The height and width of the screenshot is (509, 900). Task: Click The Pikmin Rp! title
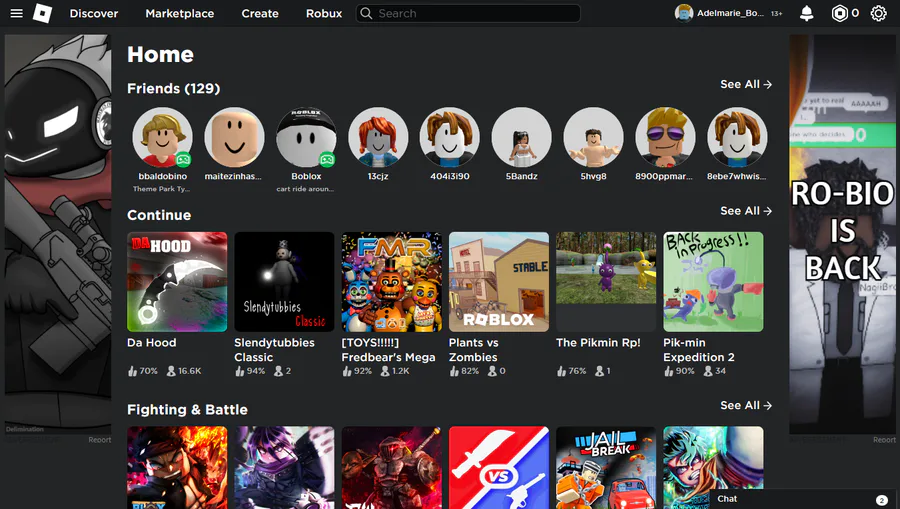(x=598, y=343)
